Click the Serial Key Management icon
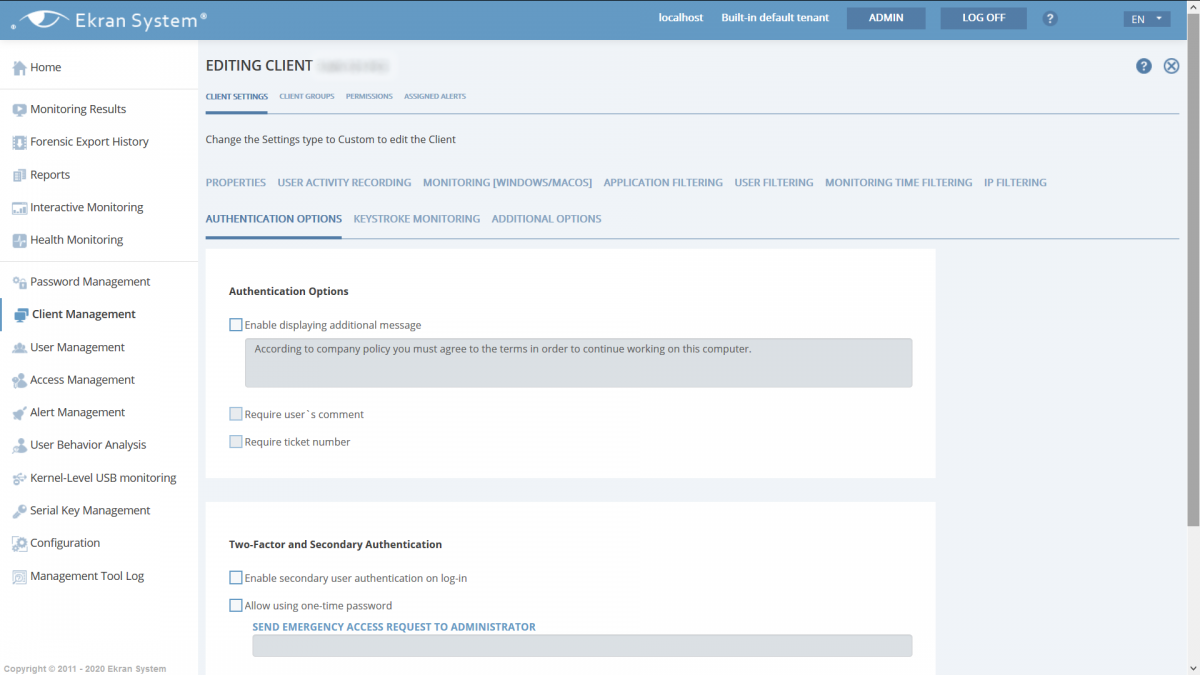 tap(19, 511)
